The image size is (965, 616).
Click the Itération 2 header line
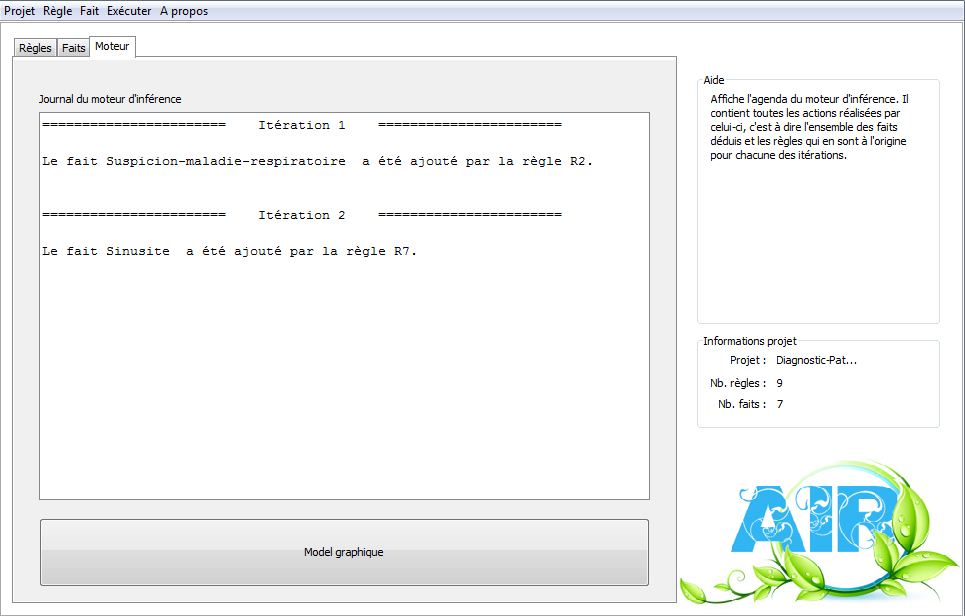[x=302, y=215]
